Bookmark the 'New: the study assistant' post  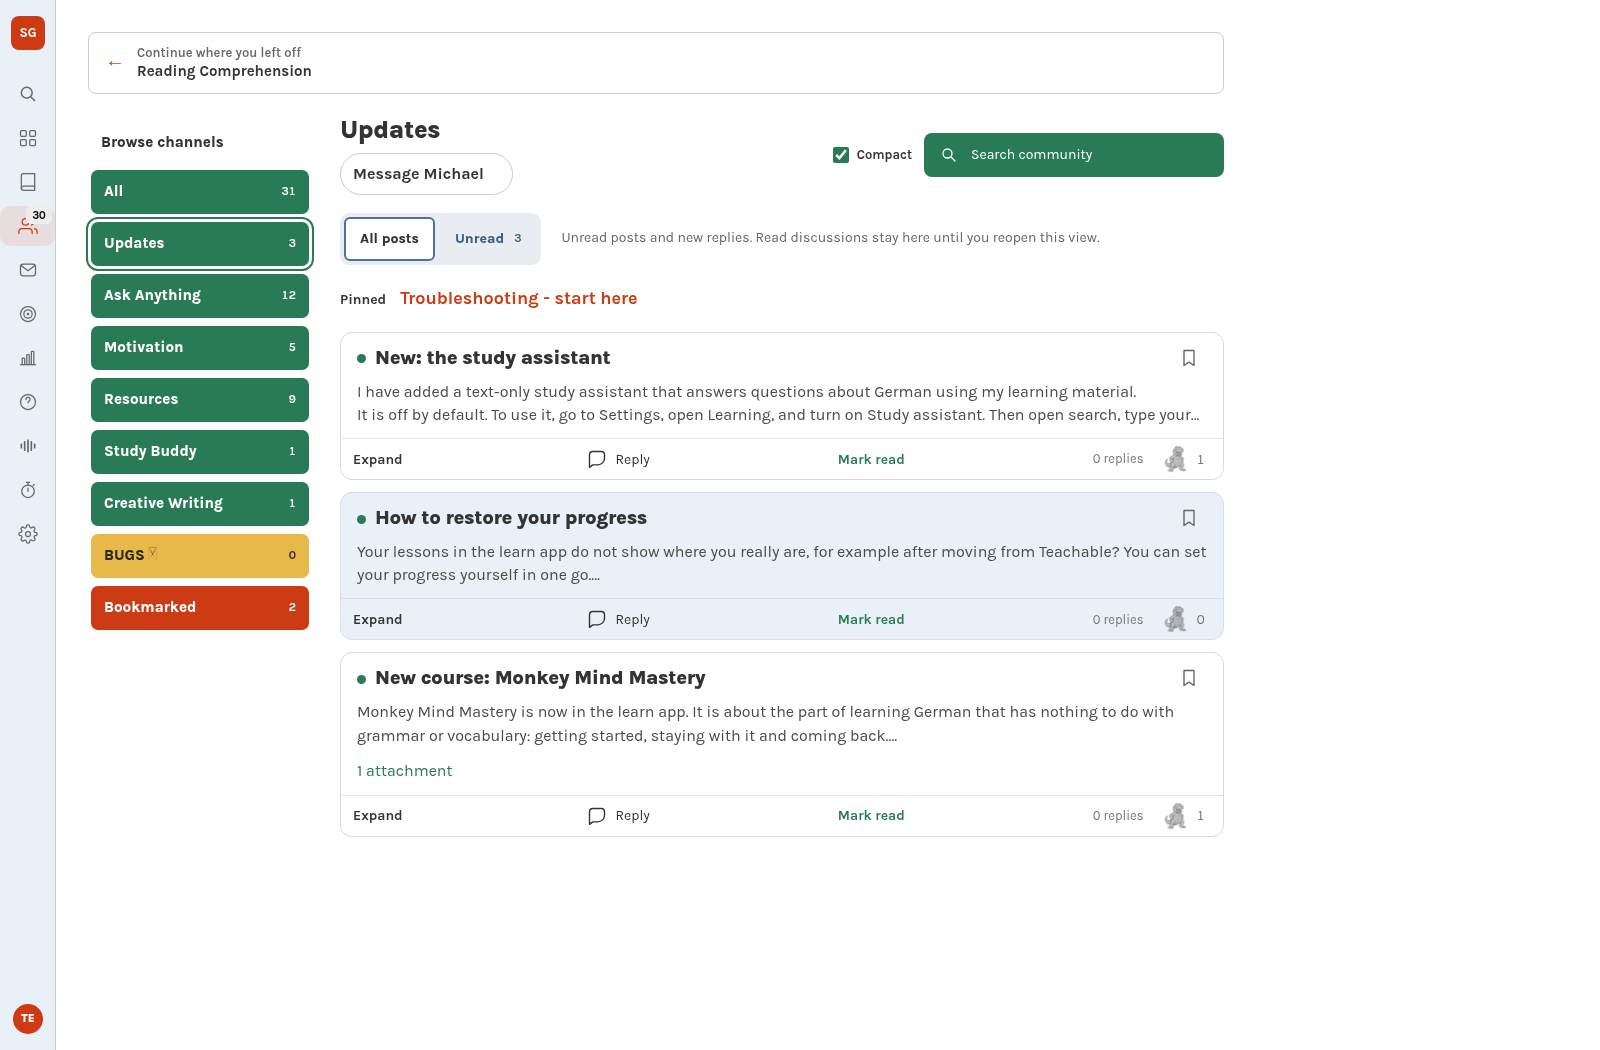click(1189, 358)
